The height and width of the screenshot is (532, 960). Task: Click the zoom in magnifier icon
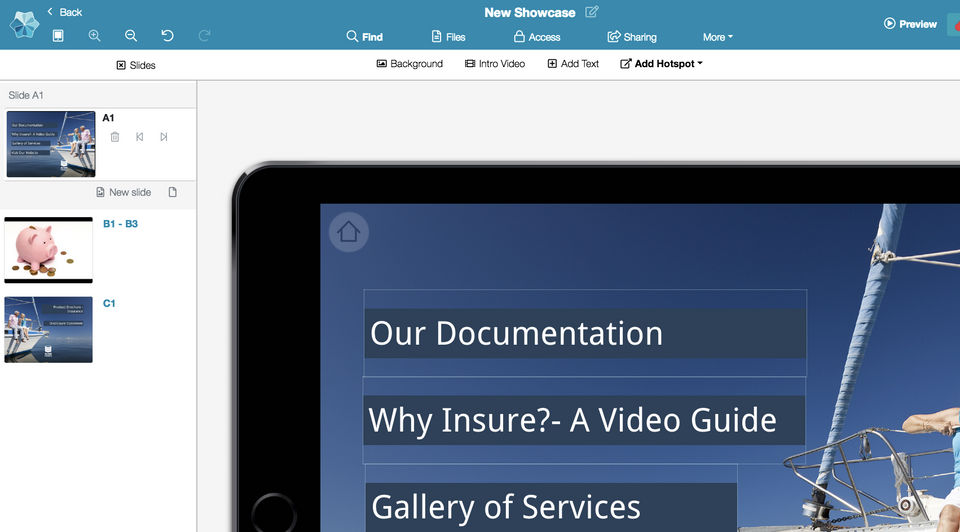[x=94, y=36]
